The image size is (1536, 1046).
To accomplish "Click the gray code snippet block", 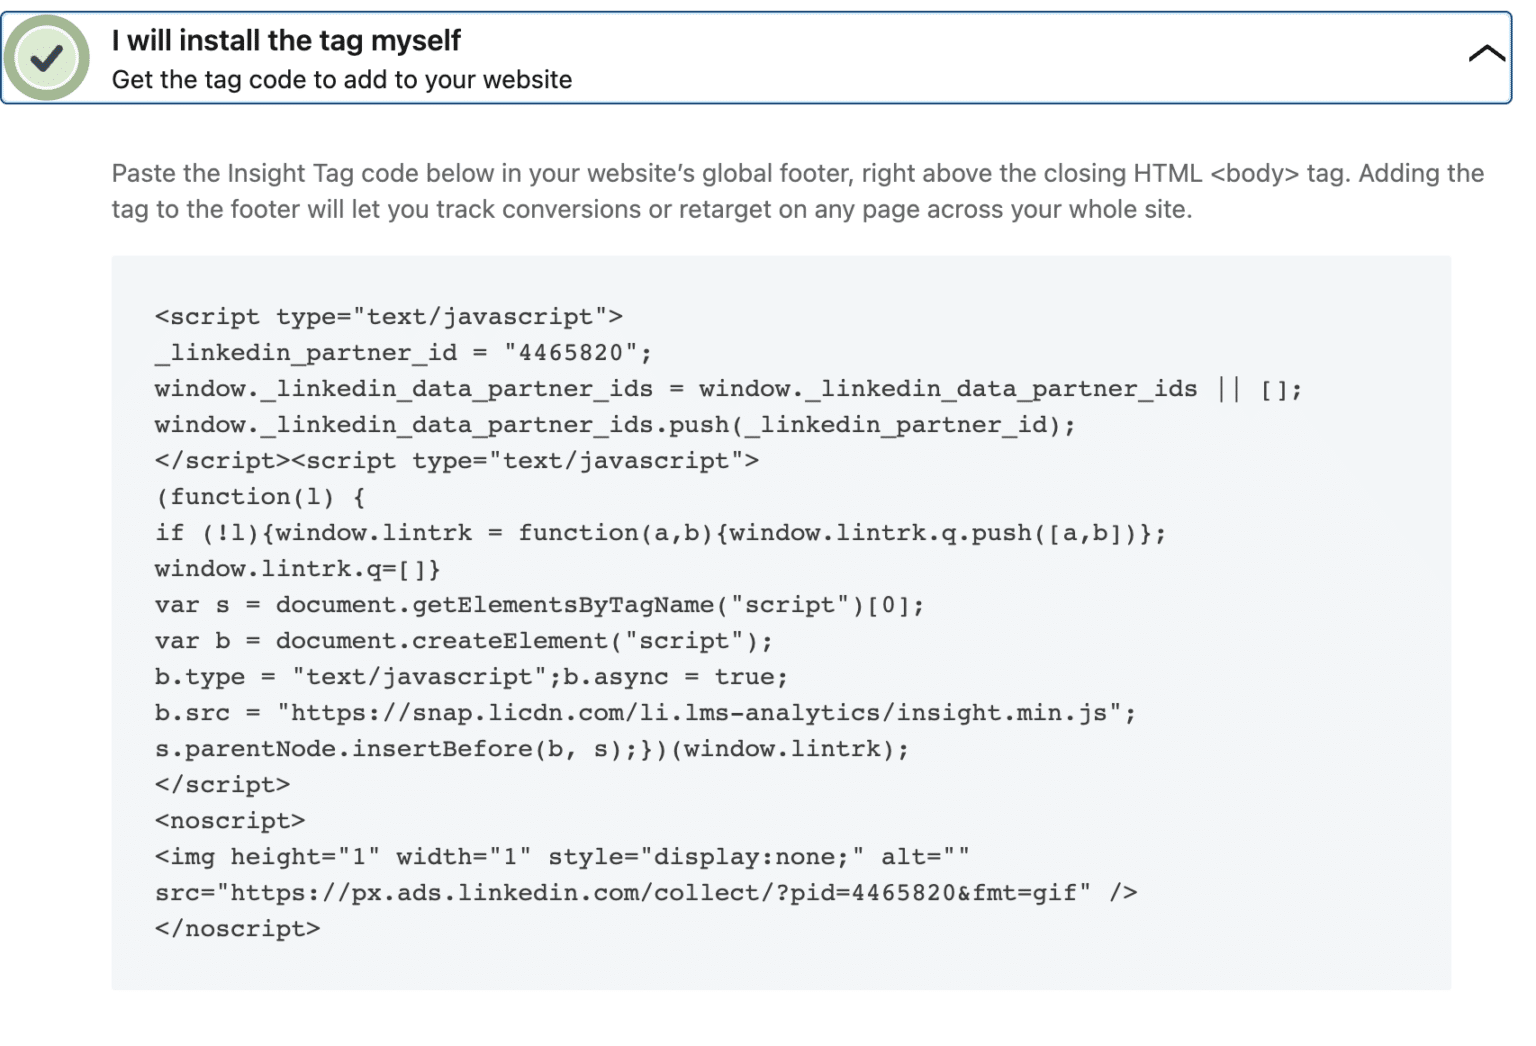I will (x=780, y=620).
